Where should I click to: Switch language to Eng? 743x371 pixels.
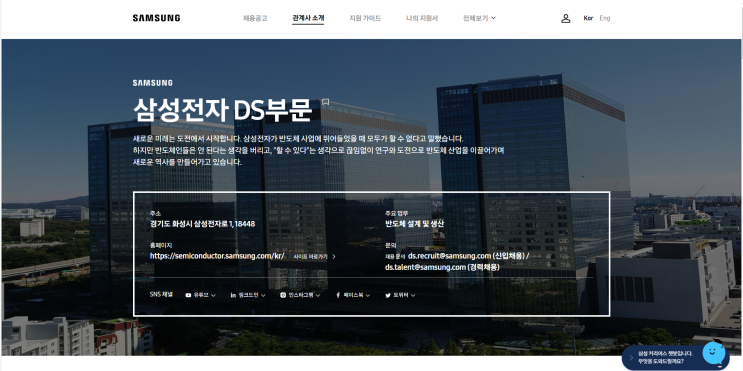click(x=605, y=18)
